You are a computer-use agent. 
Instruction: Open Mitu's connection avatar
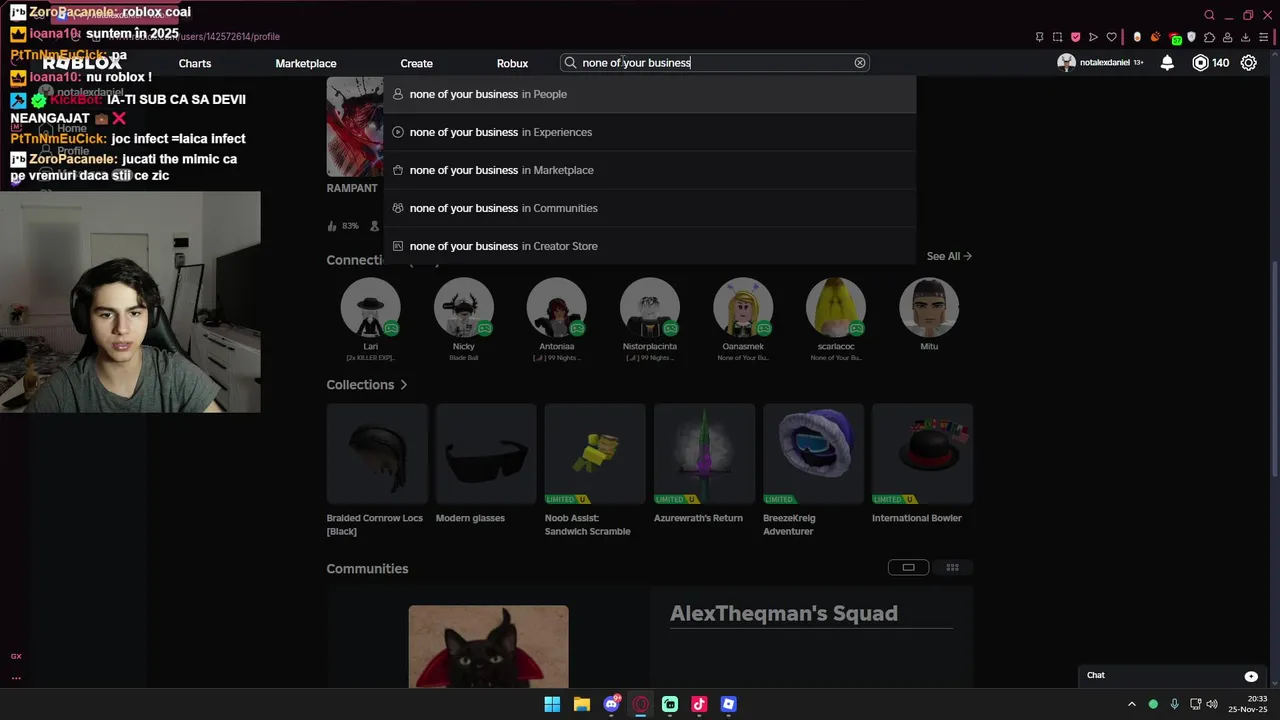929,308
